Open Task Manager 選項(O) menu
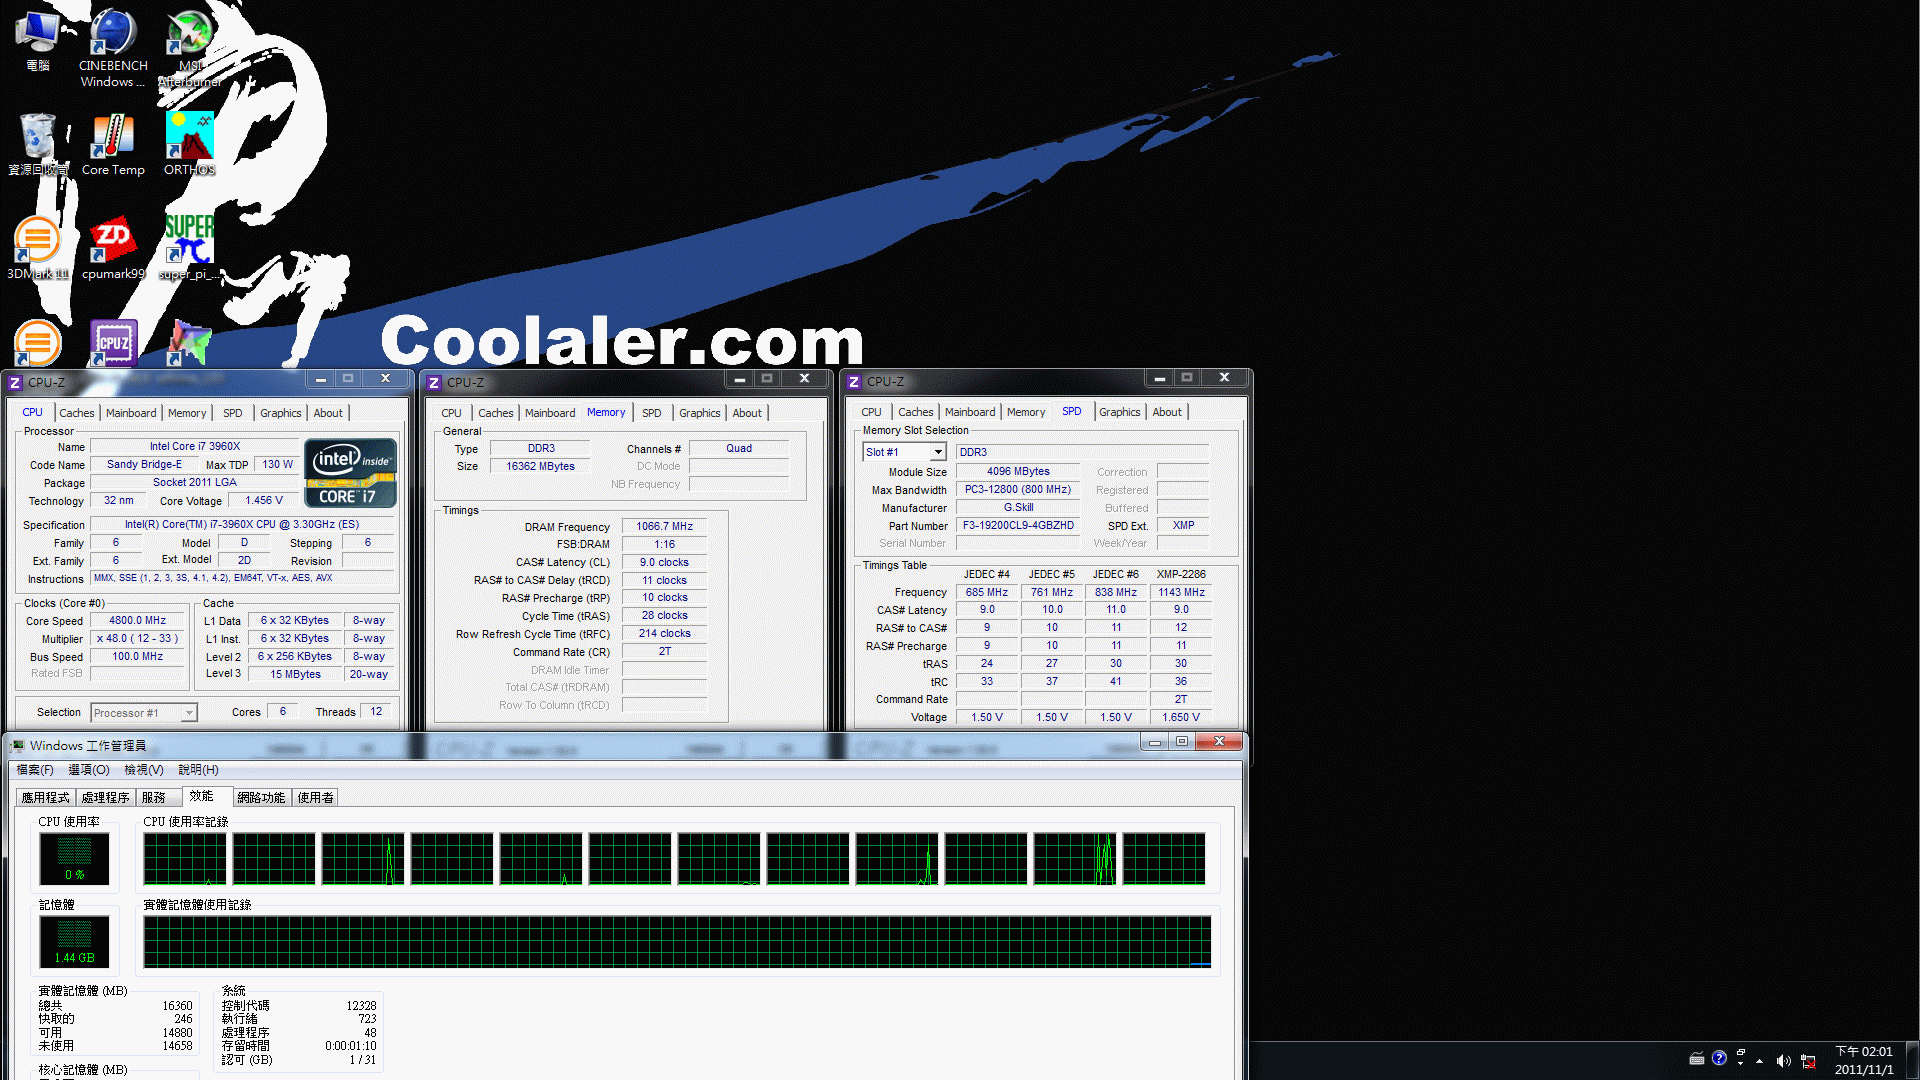The height and width of the screenshot is (1080, 1920). pos(88,770)
